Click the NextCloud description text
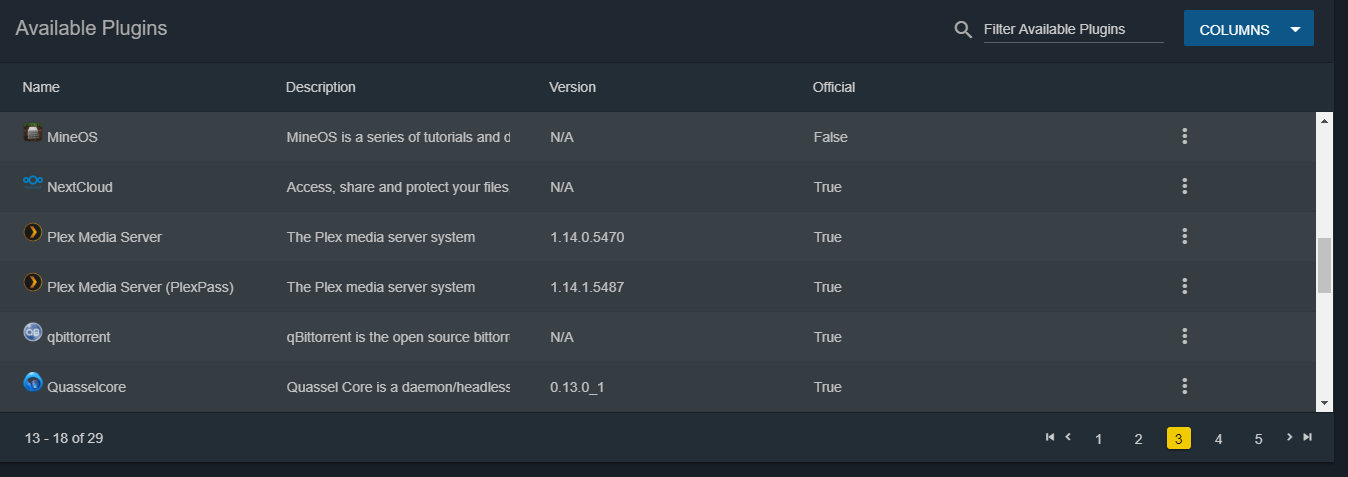1348x477 pixels. tap(398, 187)
